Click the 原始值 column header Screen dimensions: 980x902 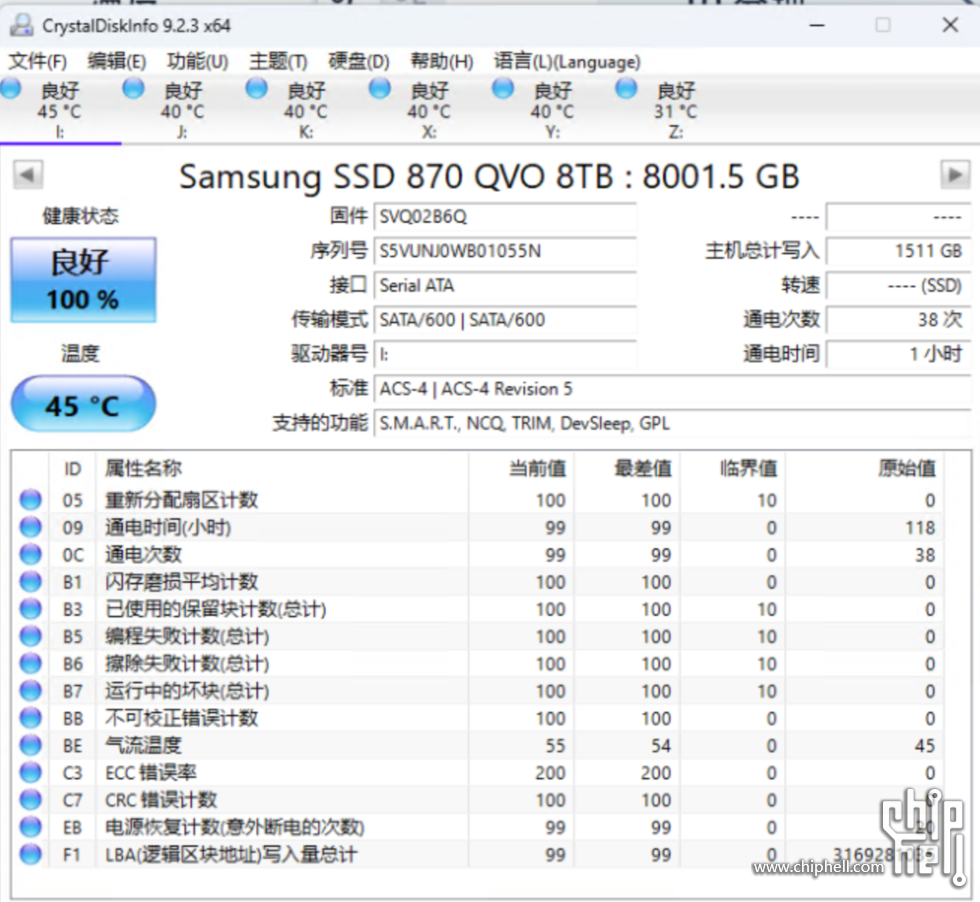pyautogui.click(x=865, y=468)
